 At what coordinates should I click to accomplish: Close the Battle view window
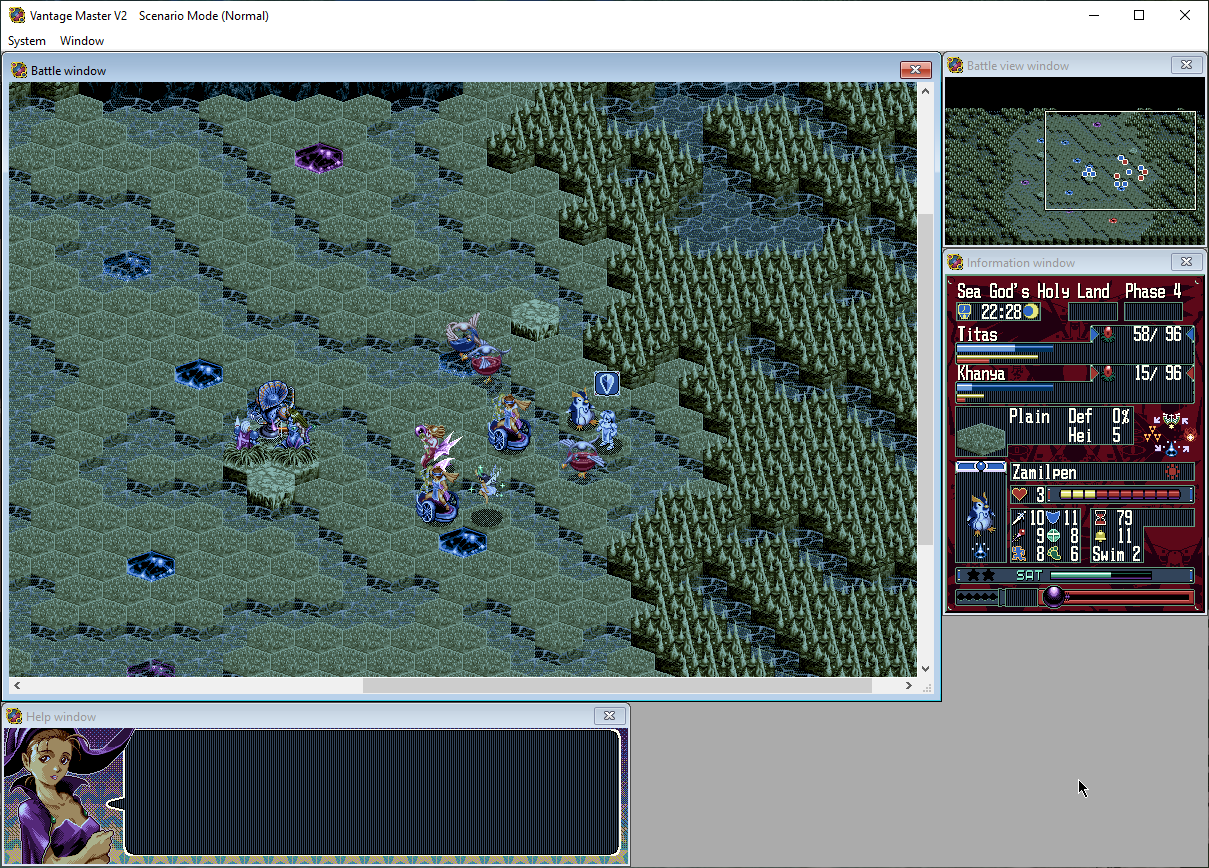tap(1186, 65)
